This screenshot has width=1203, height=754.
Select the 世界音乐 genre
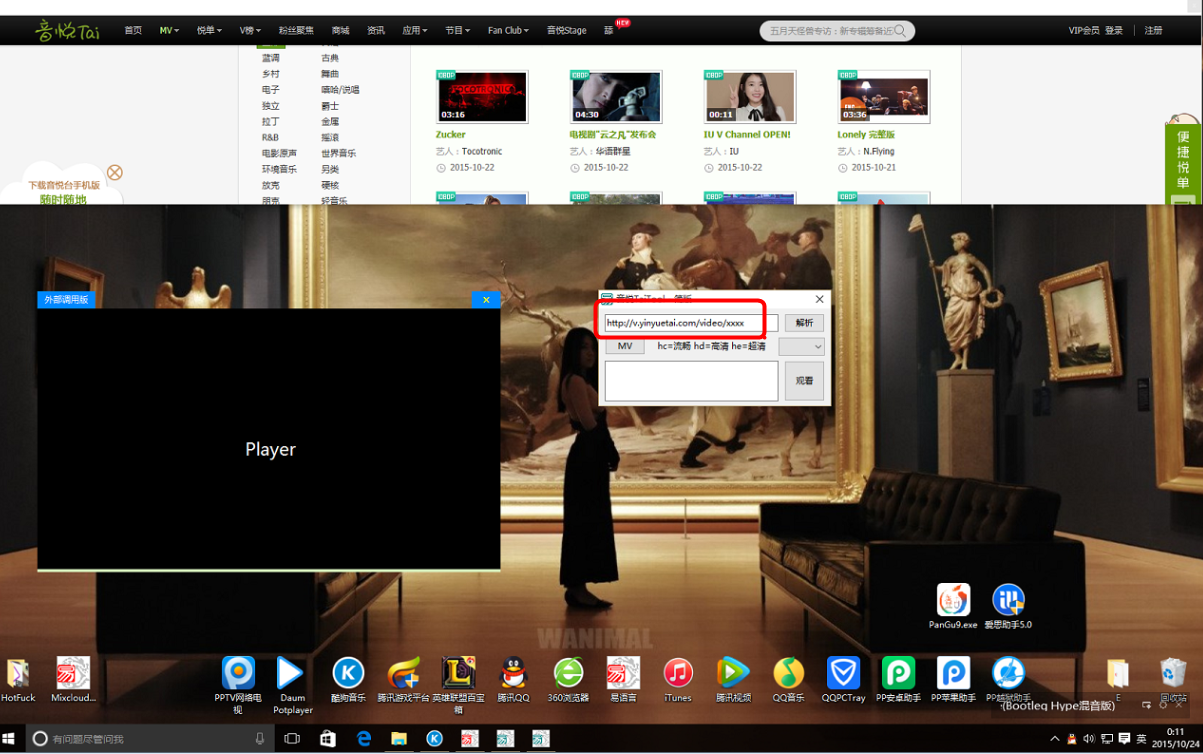point(338,154)
